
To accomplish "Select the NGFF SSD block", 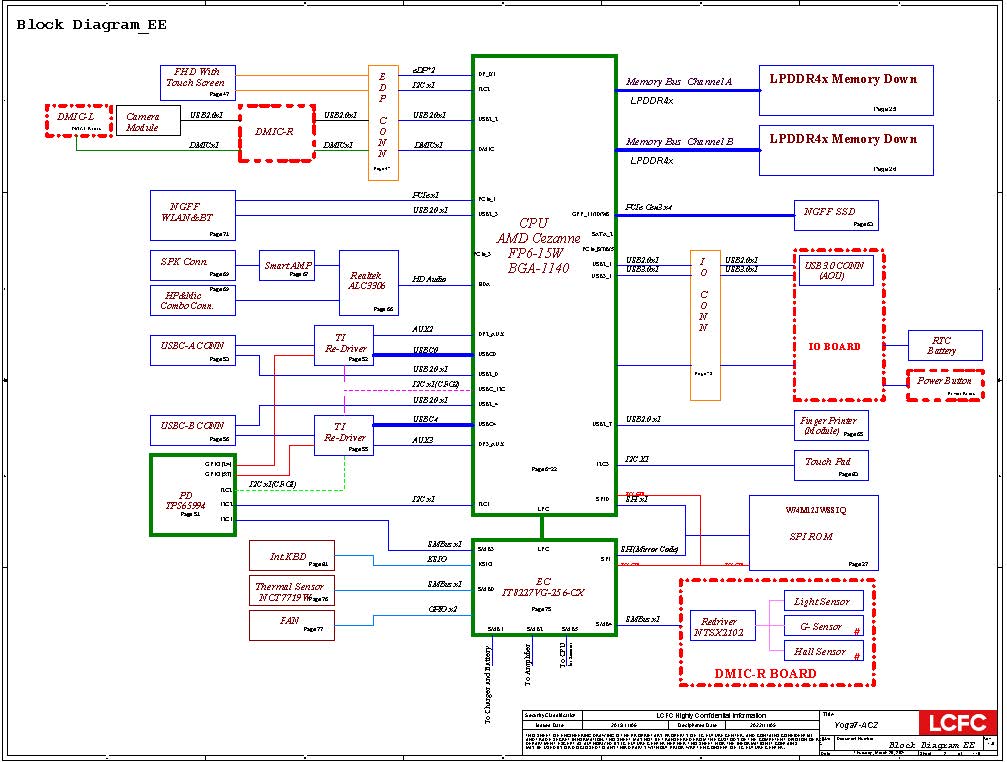I will click(x=836, y=215).
